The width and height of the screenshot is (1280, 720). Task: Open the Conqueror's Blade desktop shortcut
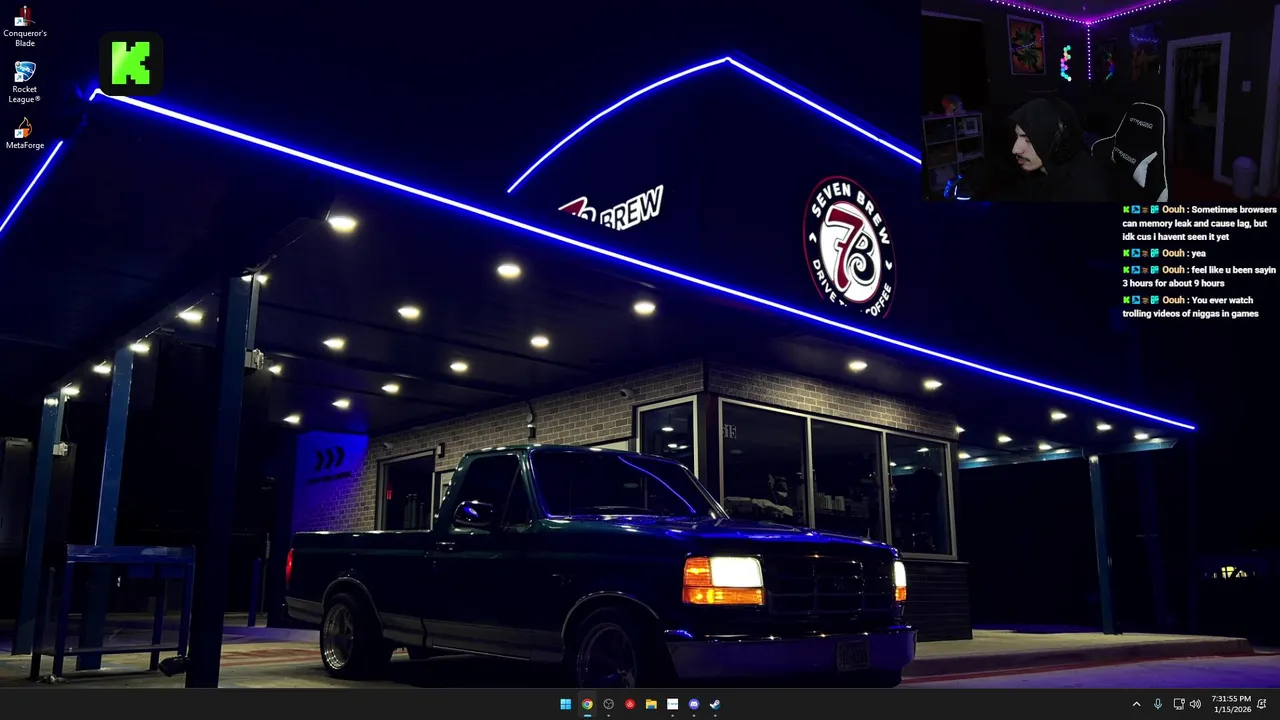pos(24,27)
